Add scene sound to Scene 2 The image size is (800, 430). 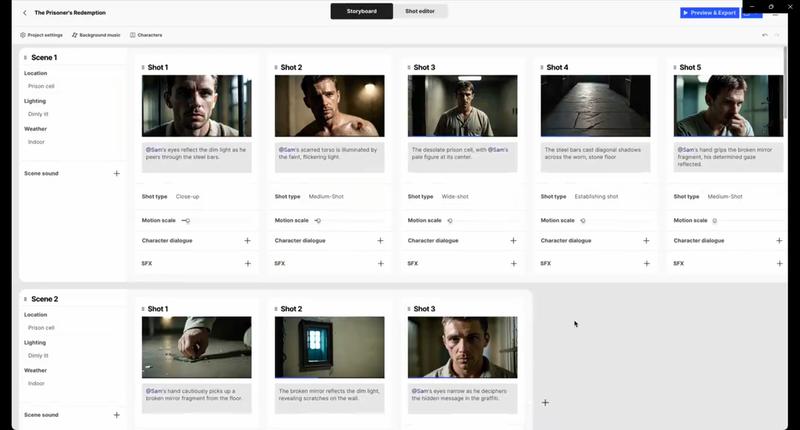pos(116,415)
